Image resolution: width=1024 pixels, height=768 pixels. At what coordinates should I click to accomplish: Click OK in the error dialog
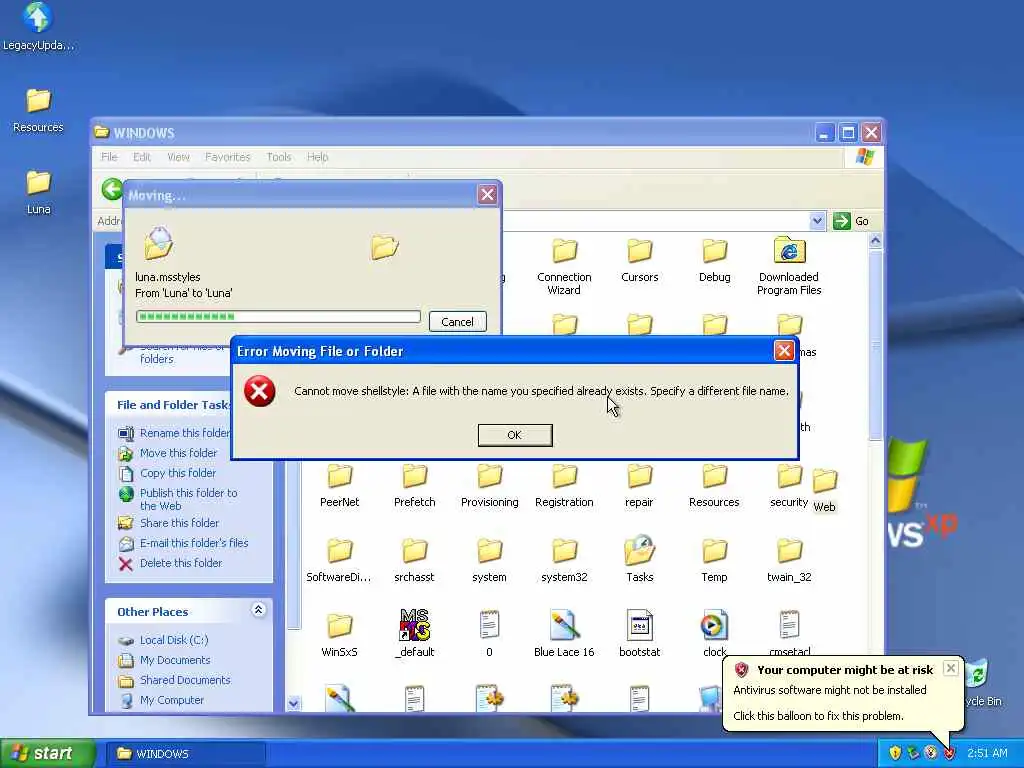click(x=515, y=435)
